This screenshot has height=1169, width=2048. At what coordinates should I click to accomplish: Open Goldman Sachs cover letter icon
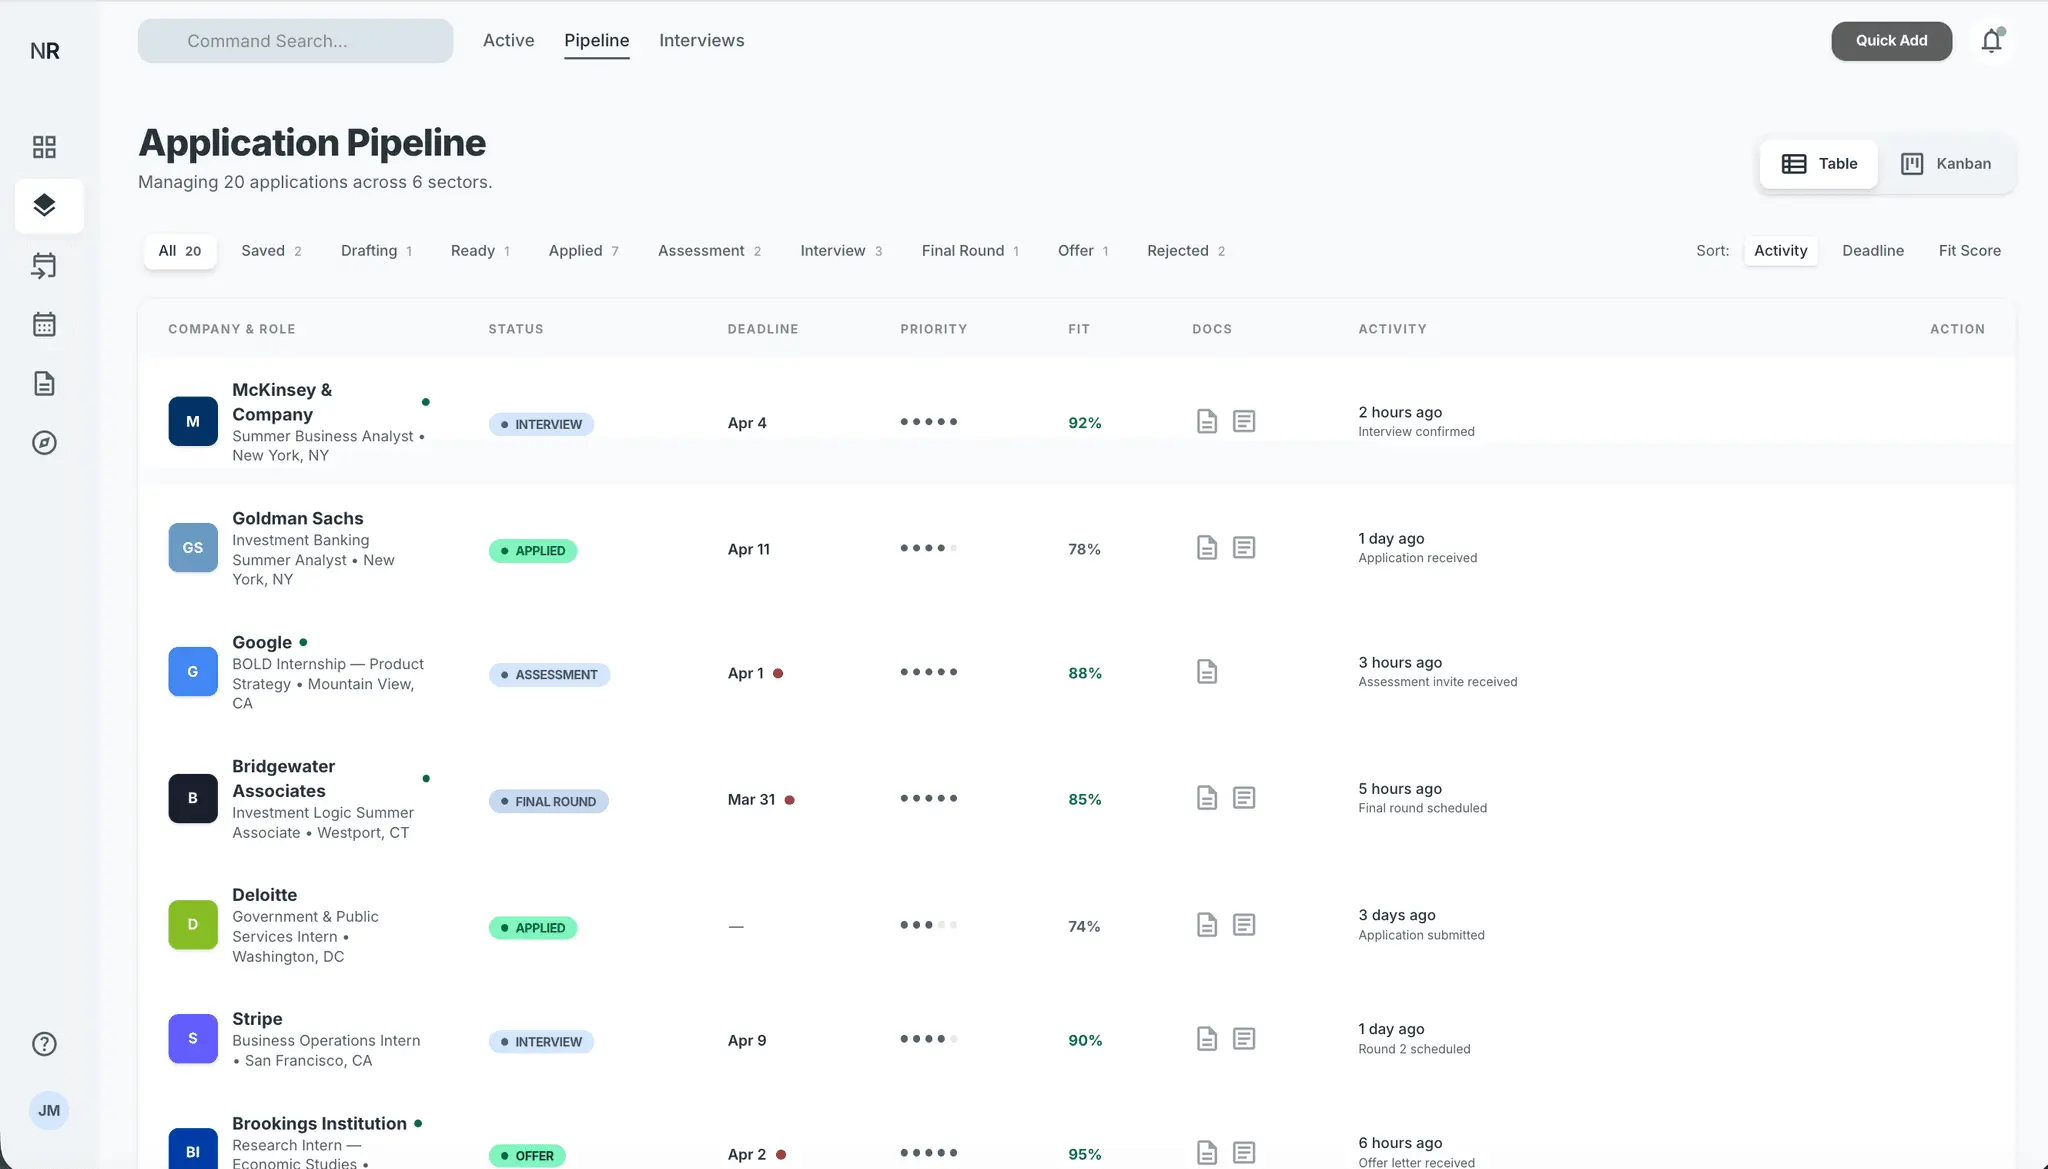click(x=1244, y=548)
